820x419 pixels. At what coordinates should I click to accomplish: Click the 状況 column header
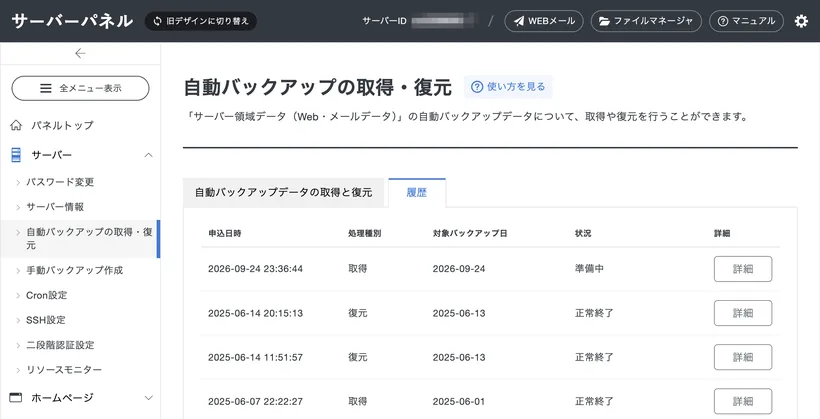(583, 234)
